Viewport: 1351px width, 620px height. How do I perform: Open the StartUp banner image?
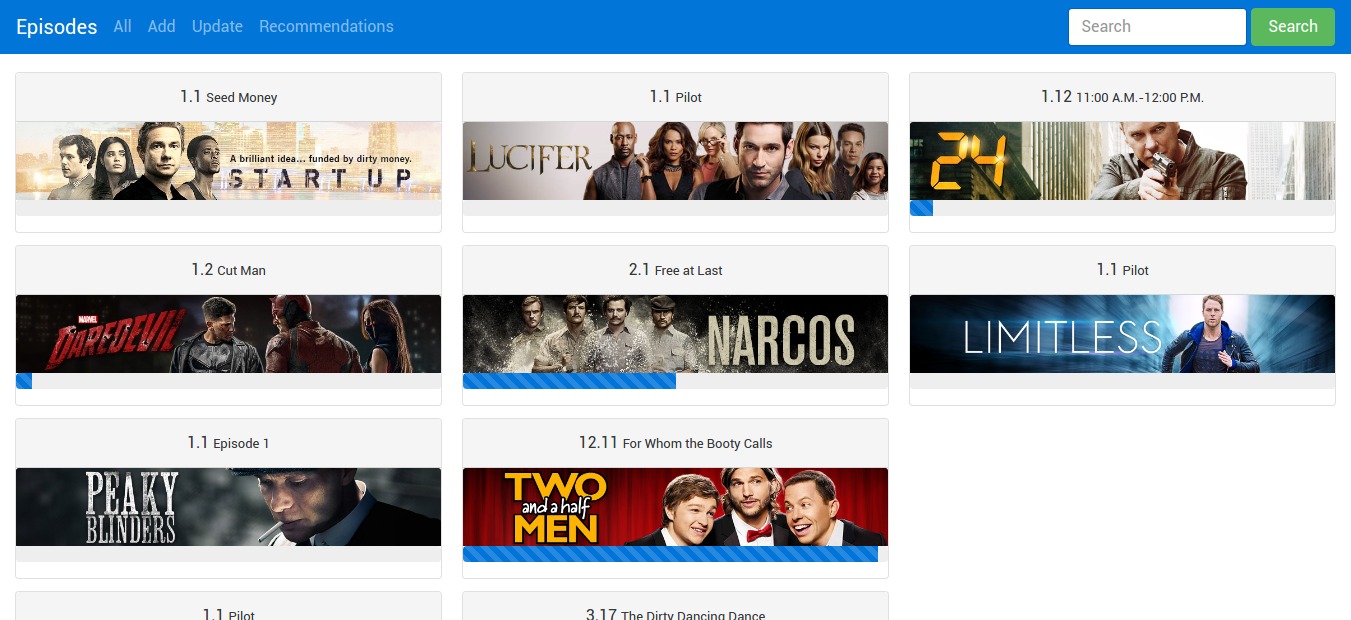coord(228,161)
